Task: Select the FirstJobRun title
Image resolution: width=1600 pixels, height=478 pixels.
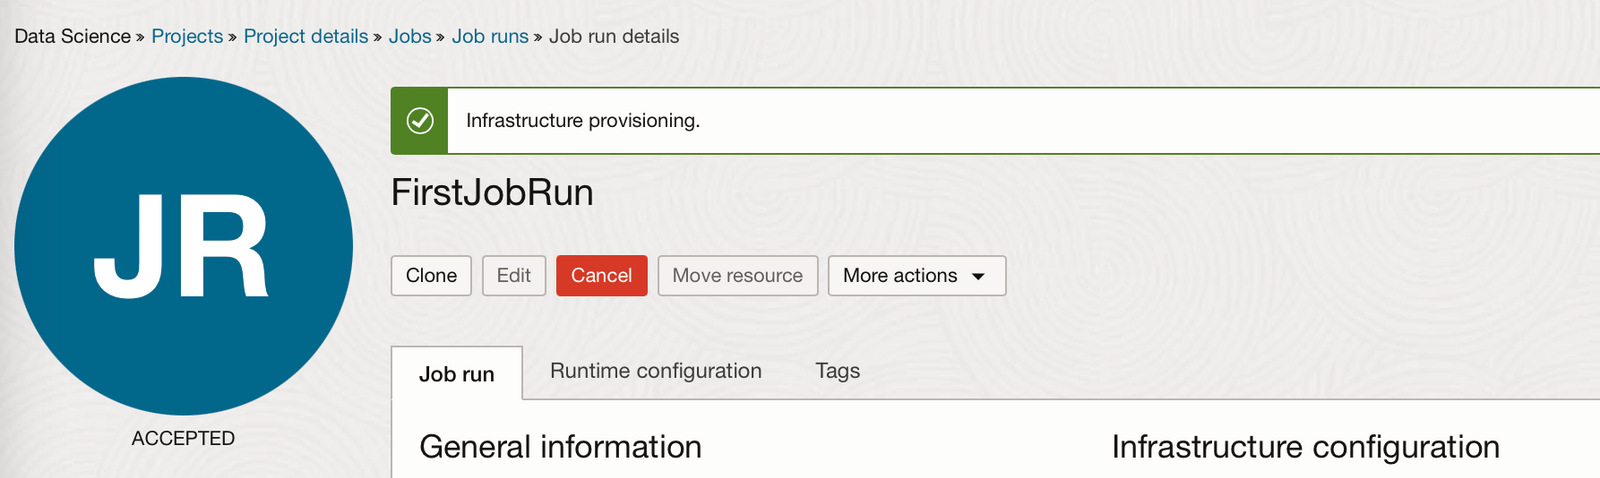Action: [492, 192]
